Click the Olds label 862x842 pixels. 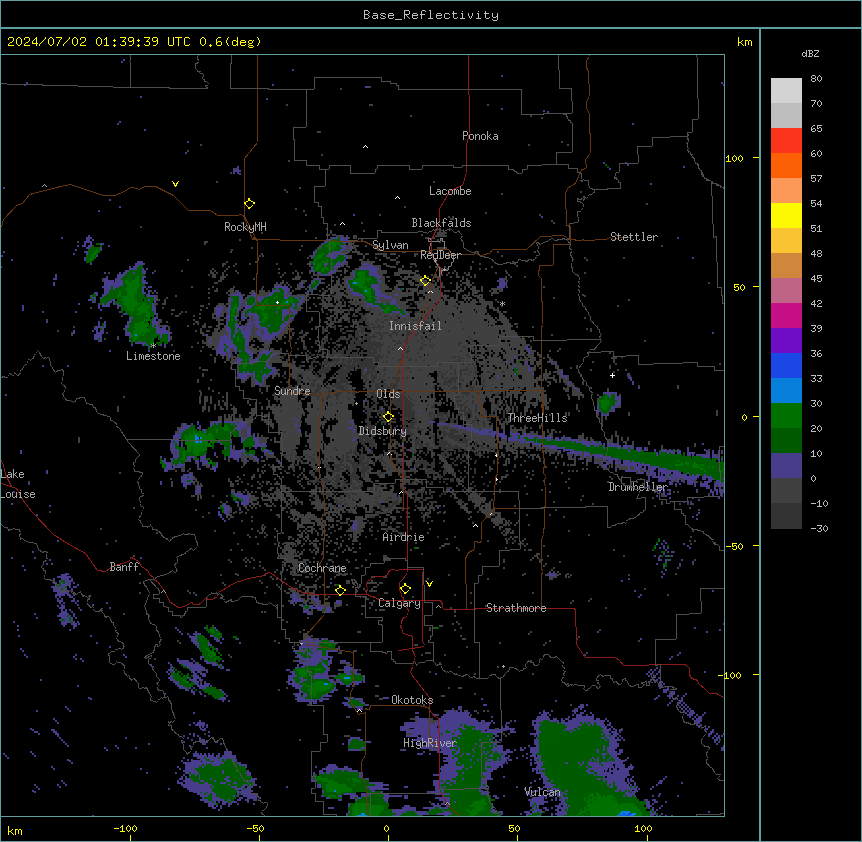pos(388,394)
